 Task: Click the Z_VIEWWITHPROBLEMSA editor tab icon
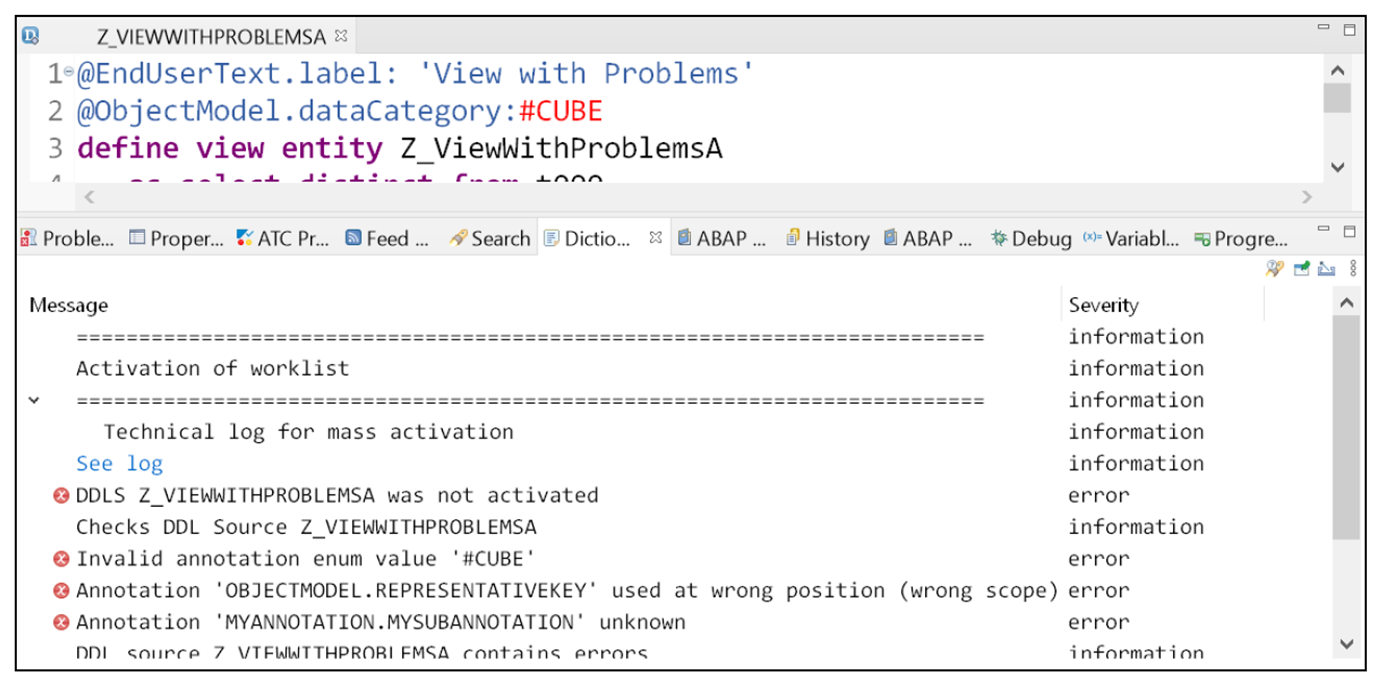click(x=29, y=36)
